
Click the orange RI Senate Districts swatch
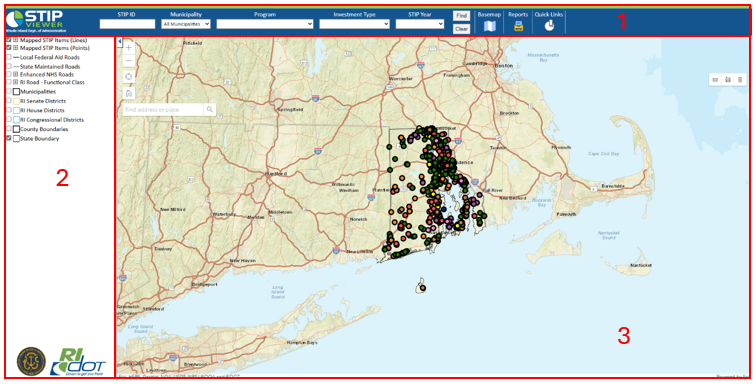tap(16, 101)
